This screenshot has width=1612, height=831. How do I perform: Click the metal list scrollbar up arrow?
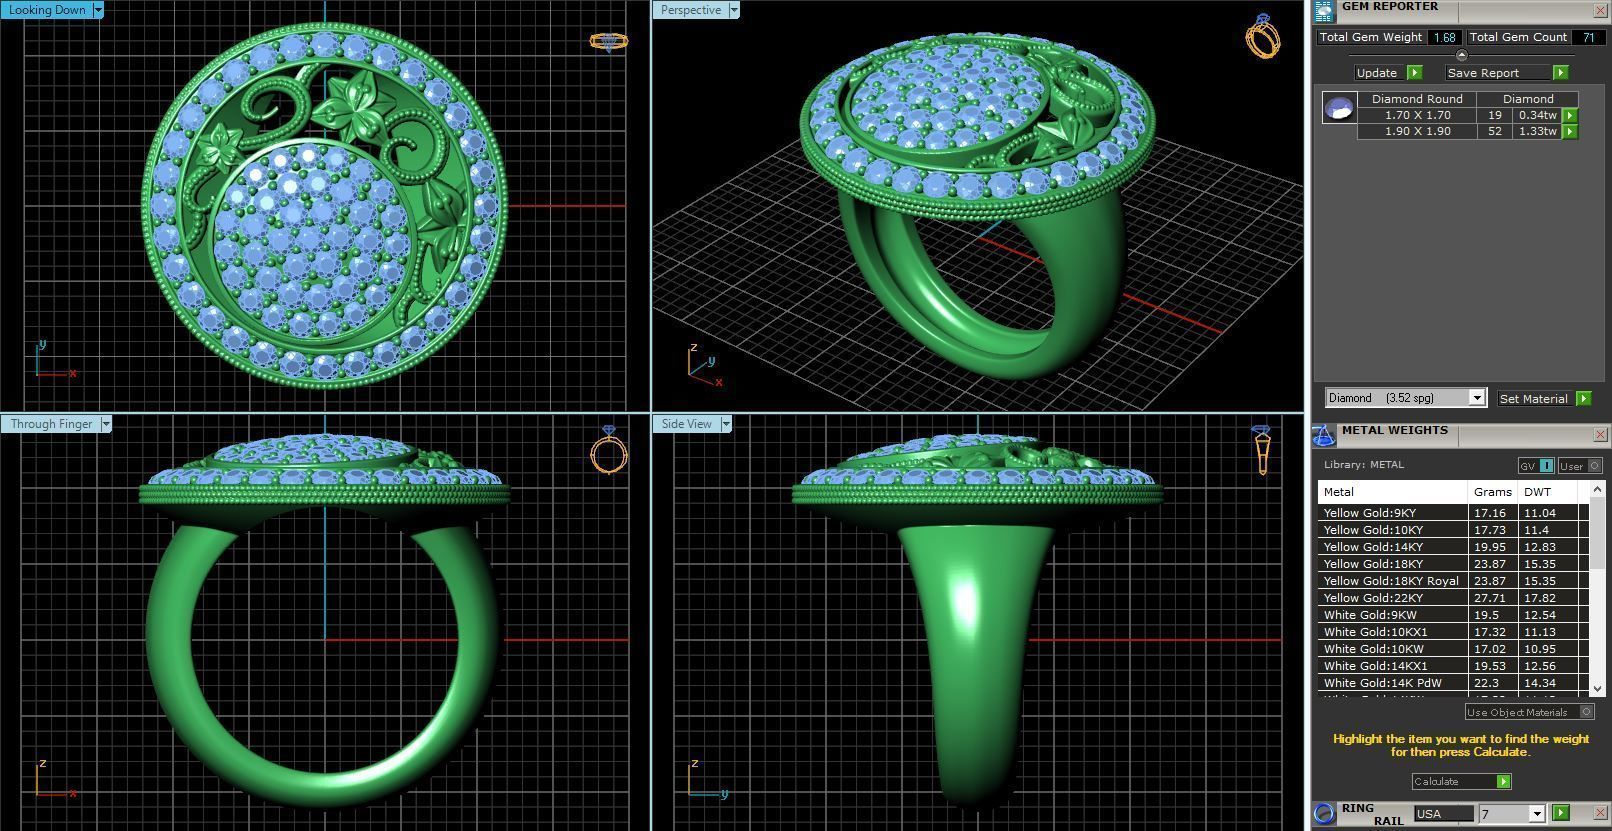coord(1597,489)
